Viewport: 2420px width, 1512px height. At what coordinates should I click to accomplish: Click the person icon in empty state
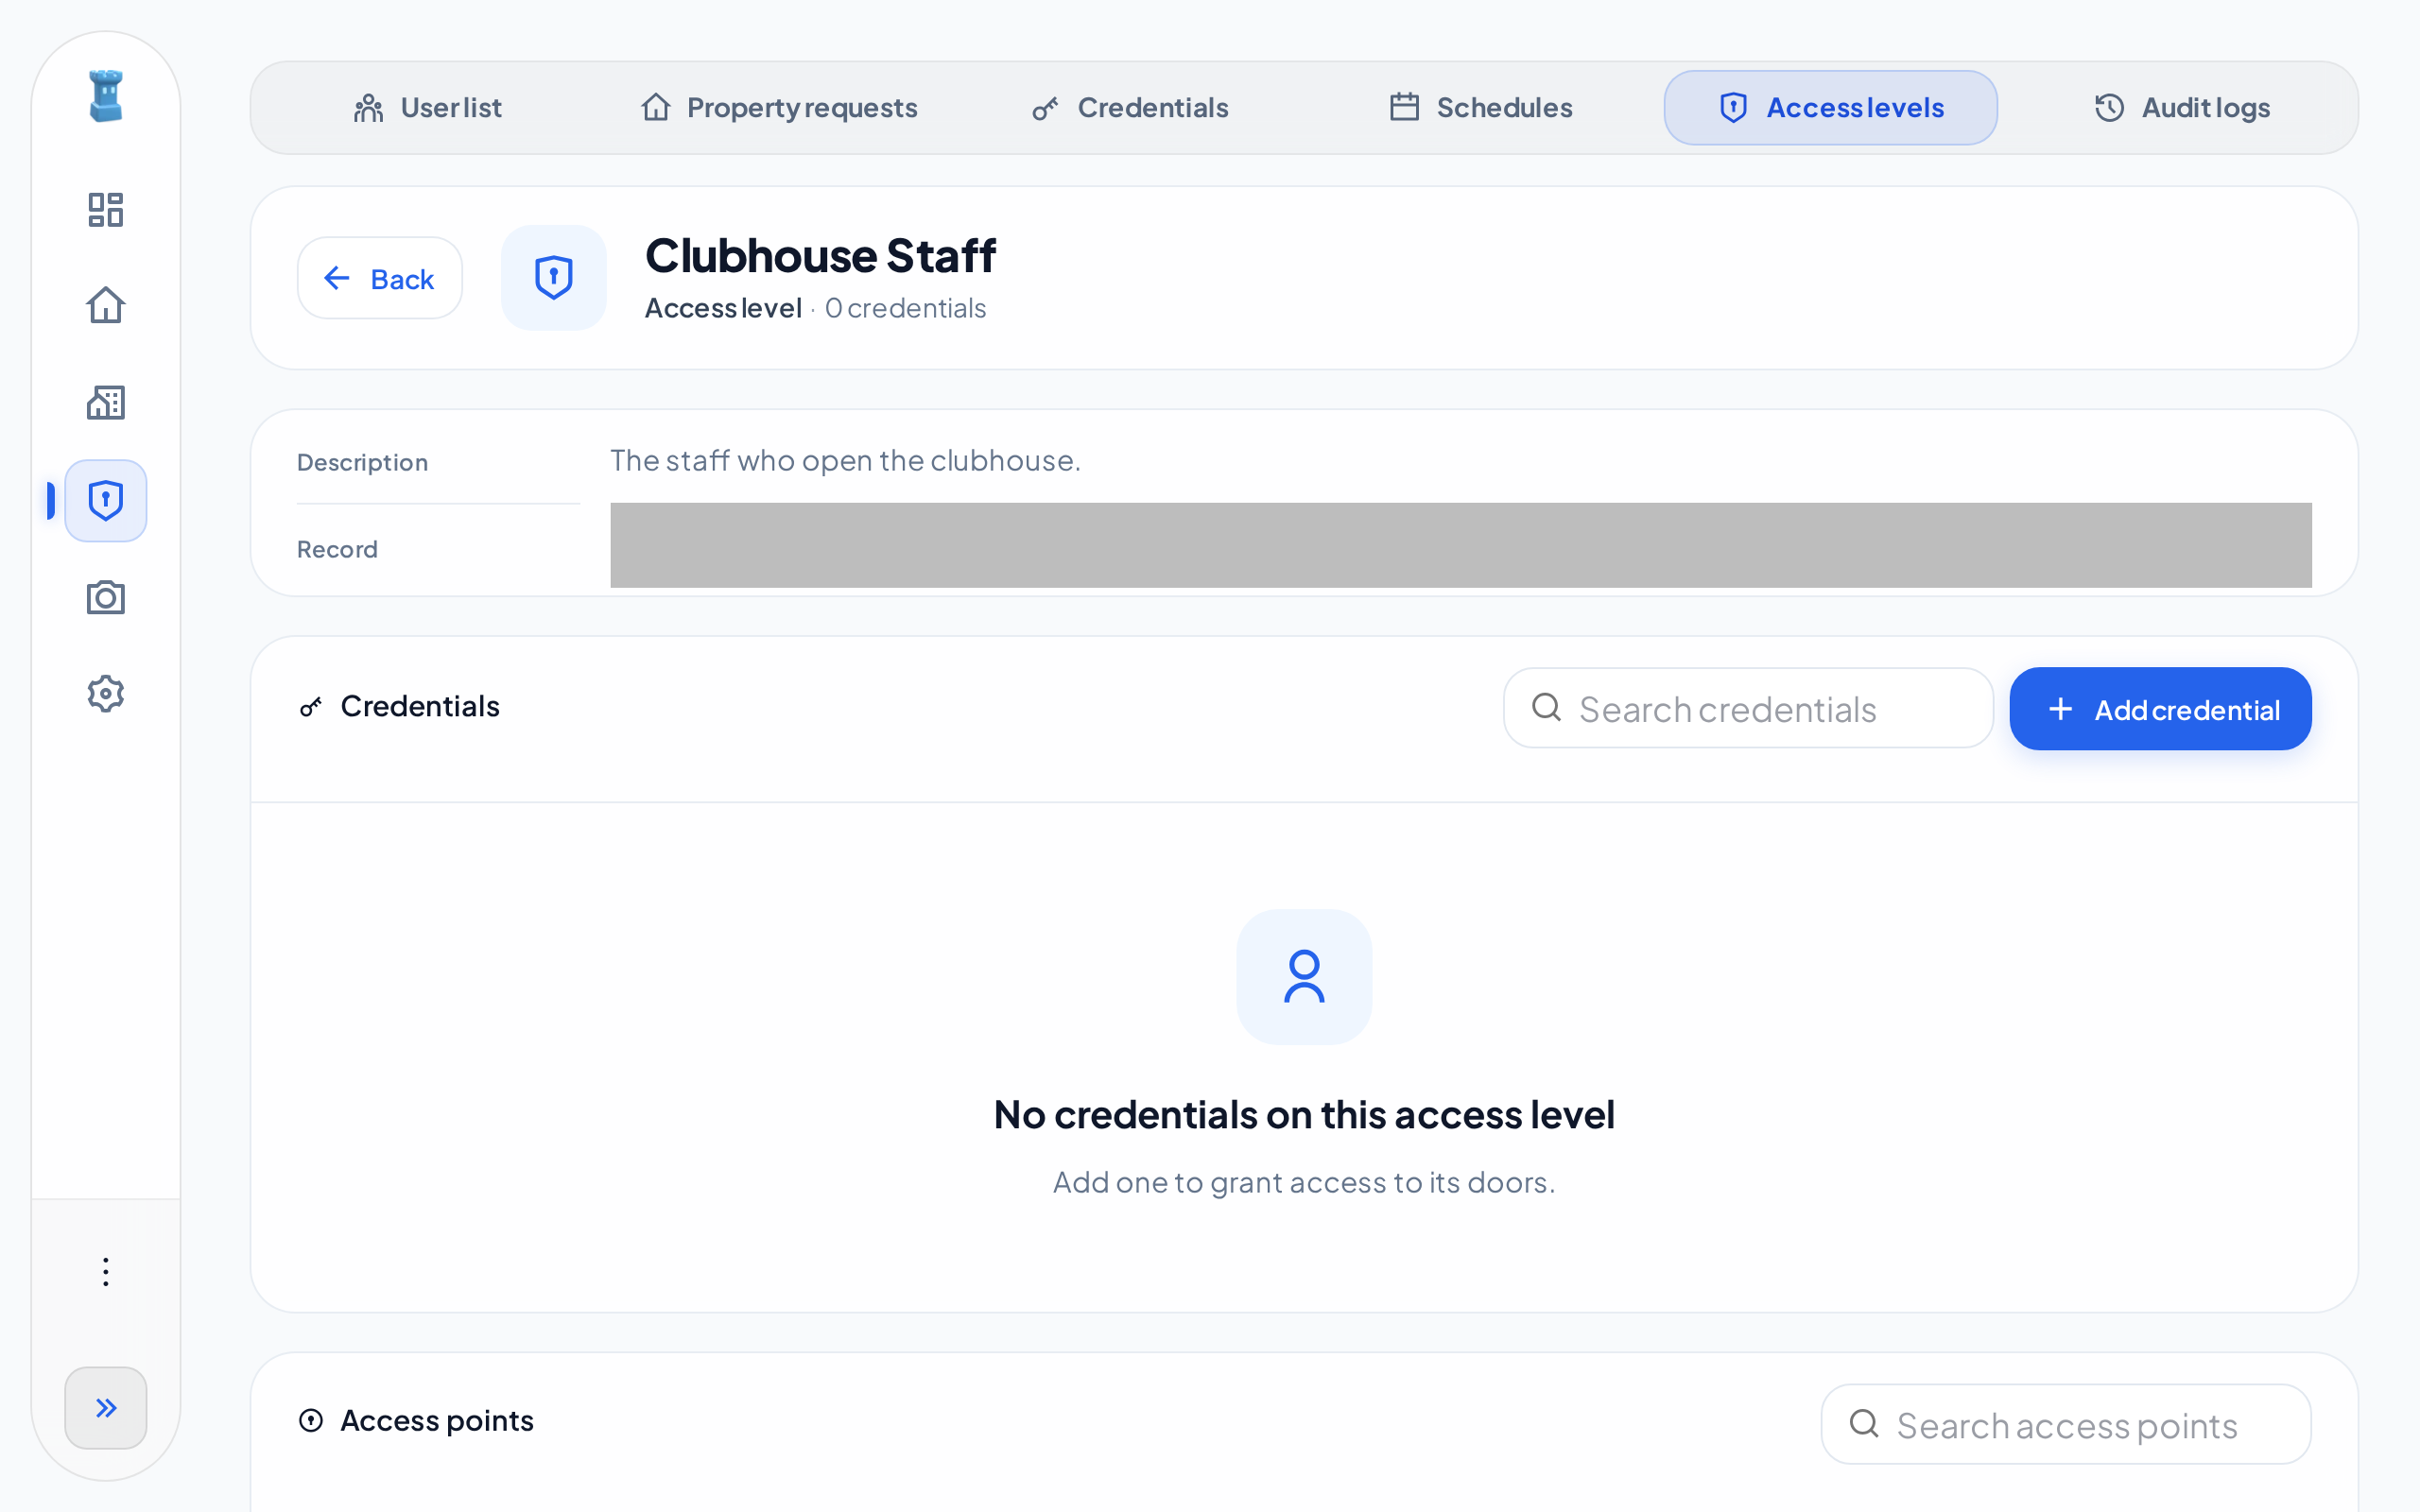1304,977
